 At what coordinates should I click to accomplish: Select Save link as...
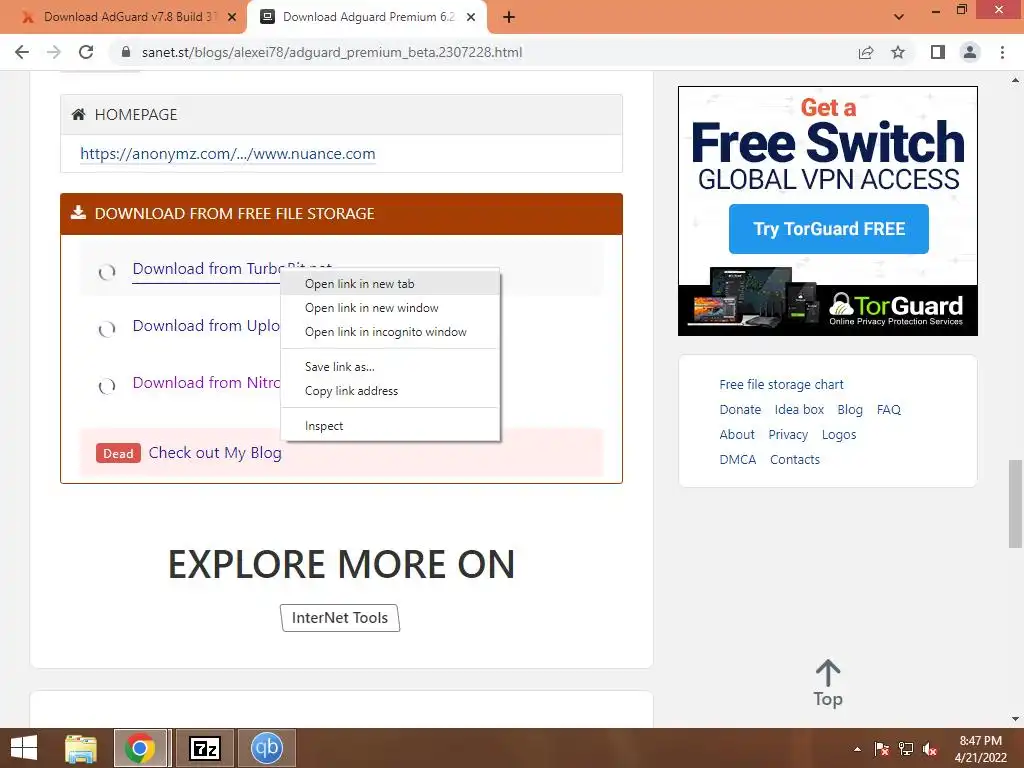coord(391,366)
